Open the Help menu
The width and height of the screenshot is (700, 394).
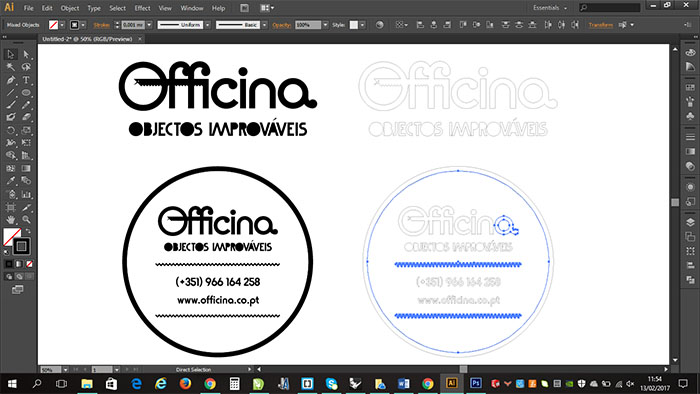(218, 8)
